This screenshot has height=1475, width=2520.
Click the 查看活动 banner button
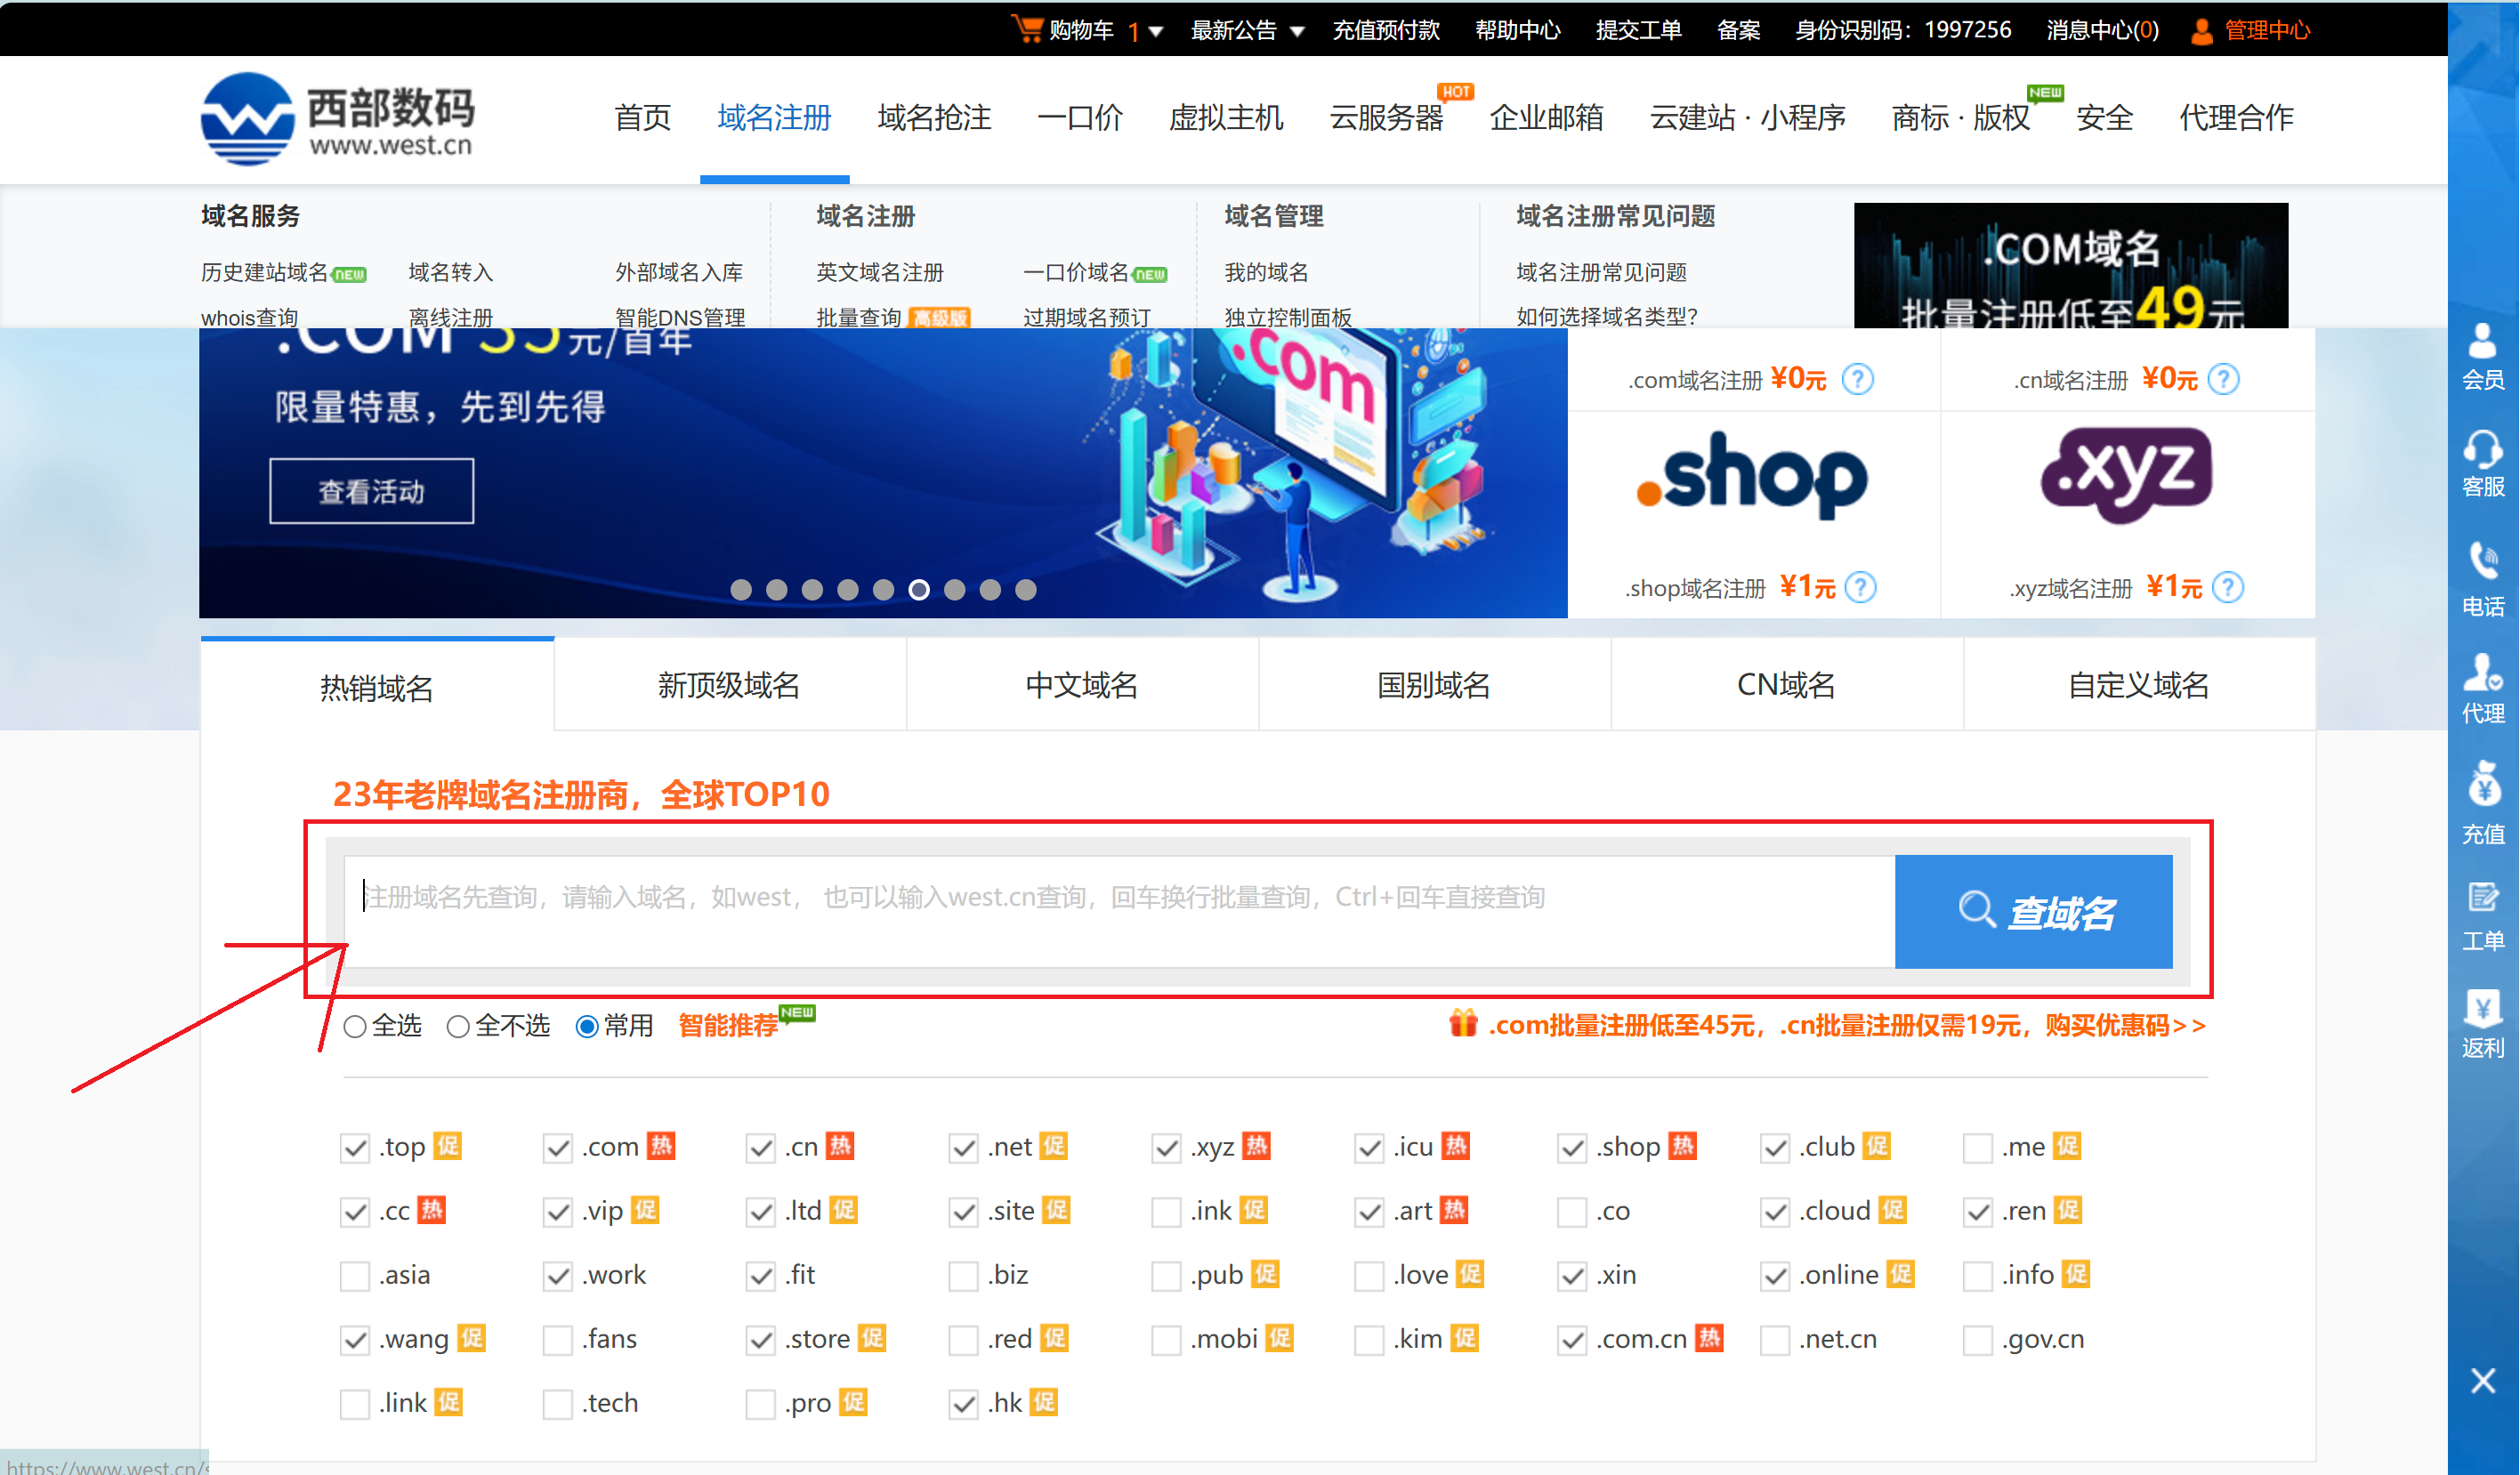[x=371, y=491]
